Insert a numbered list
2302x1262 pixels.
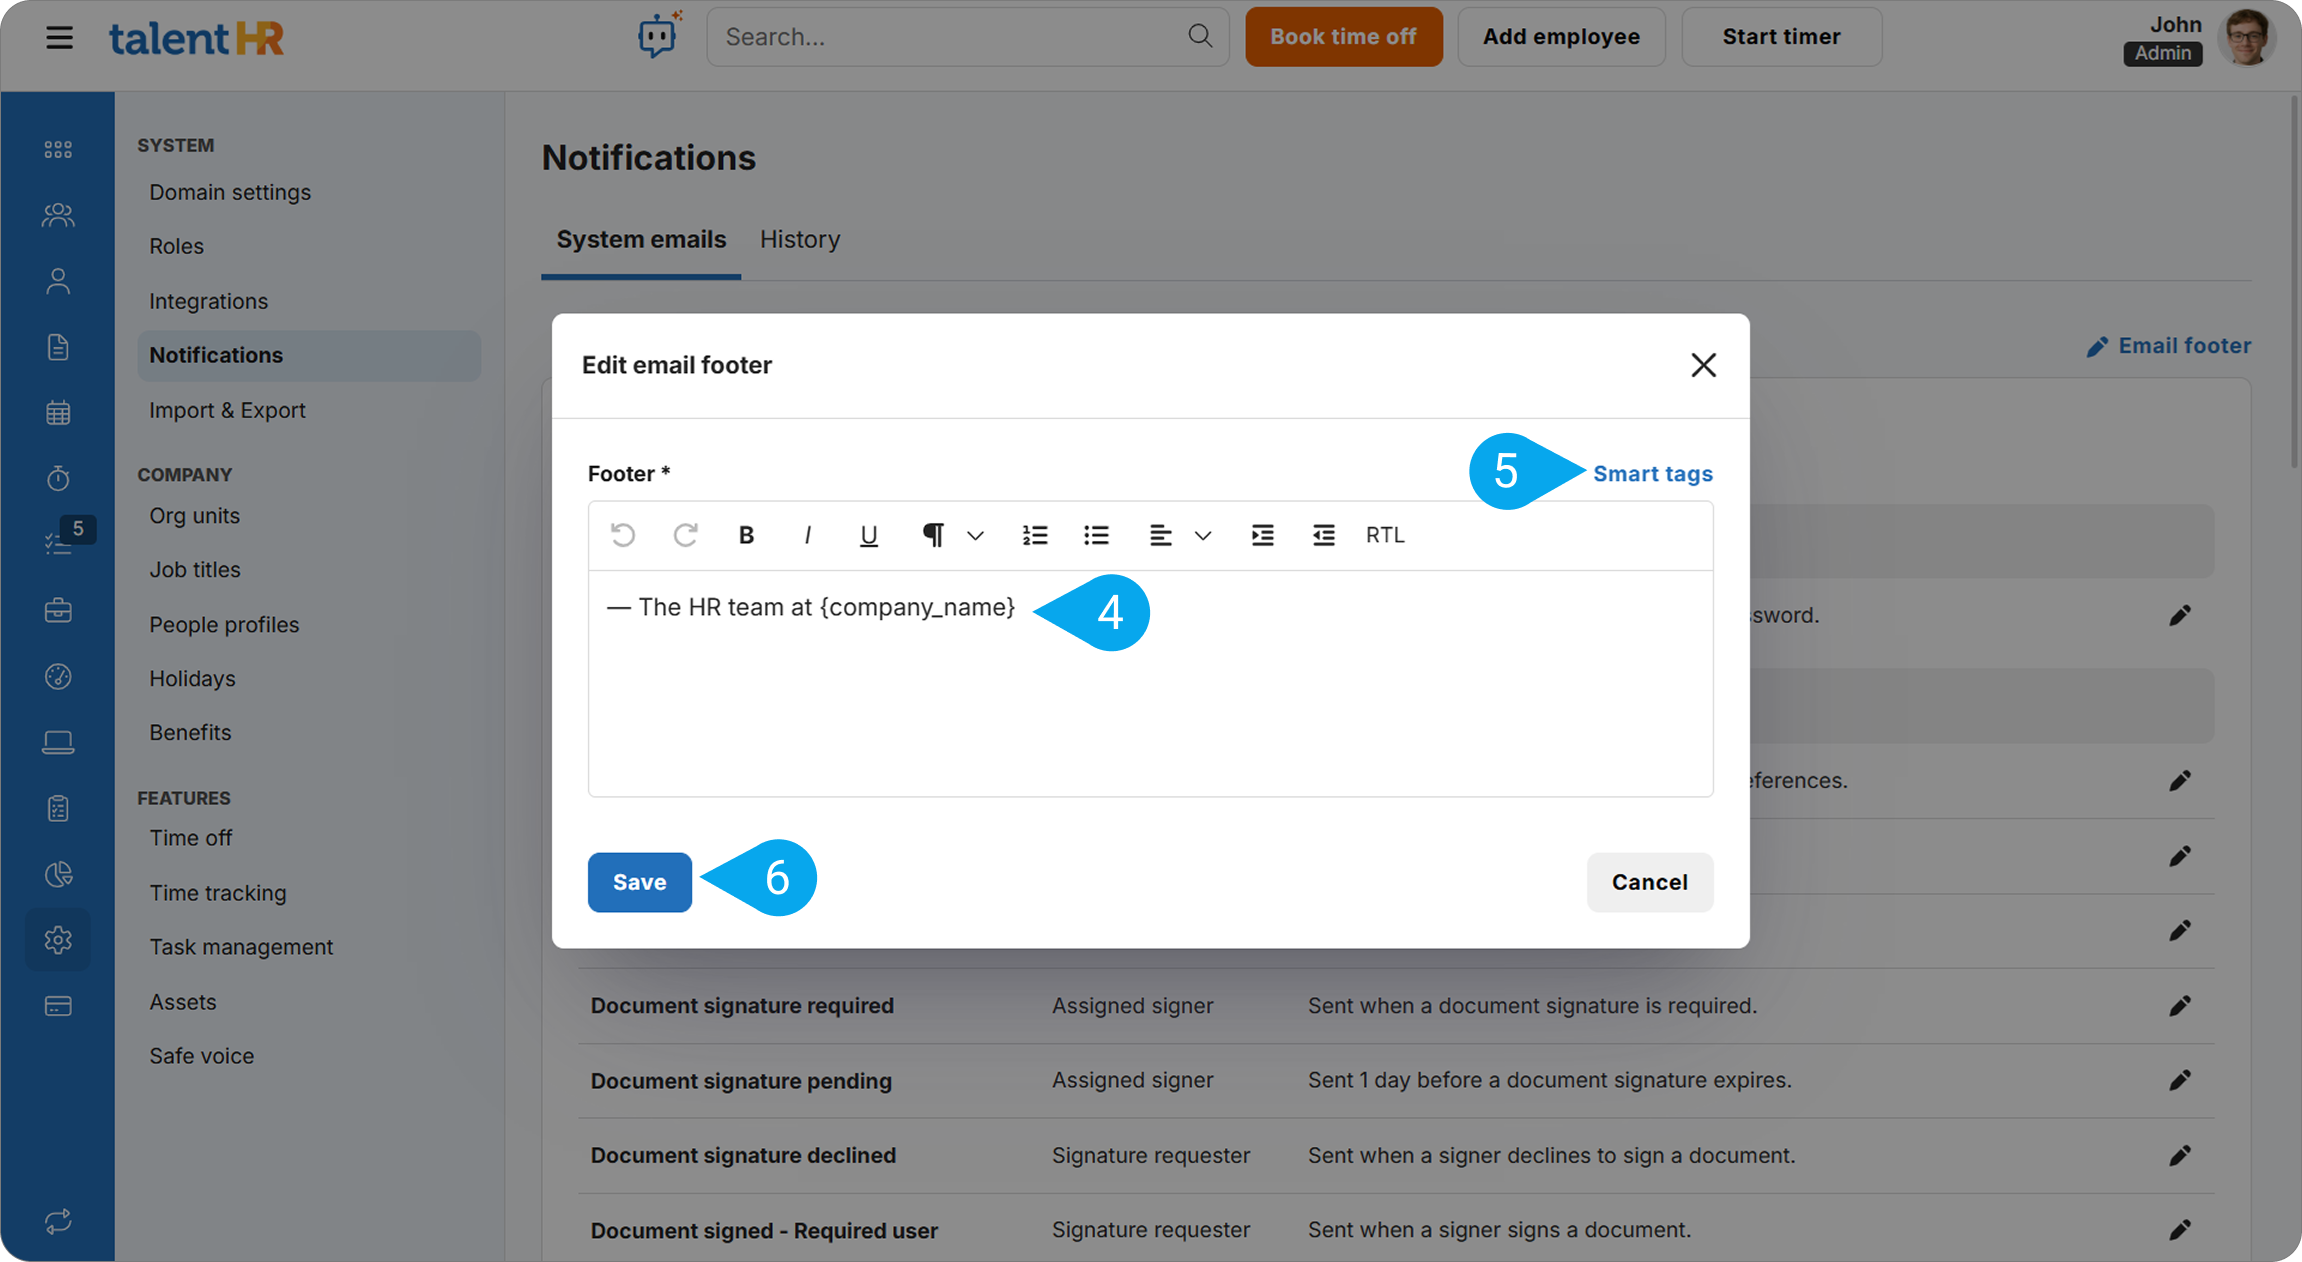point(1035,535)
